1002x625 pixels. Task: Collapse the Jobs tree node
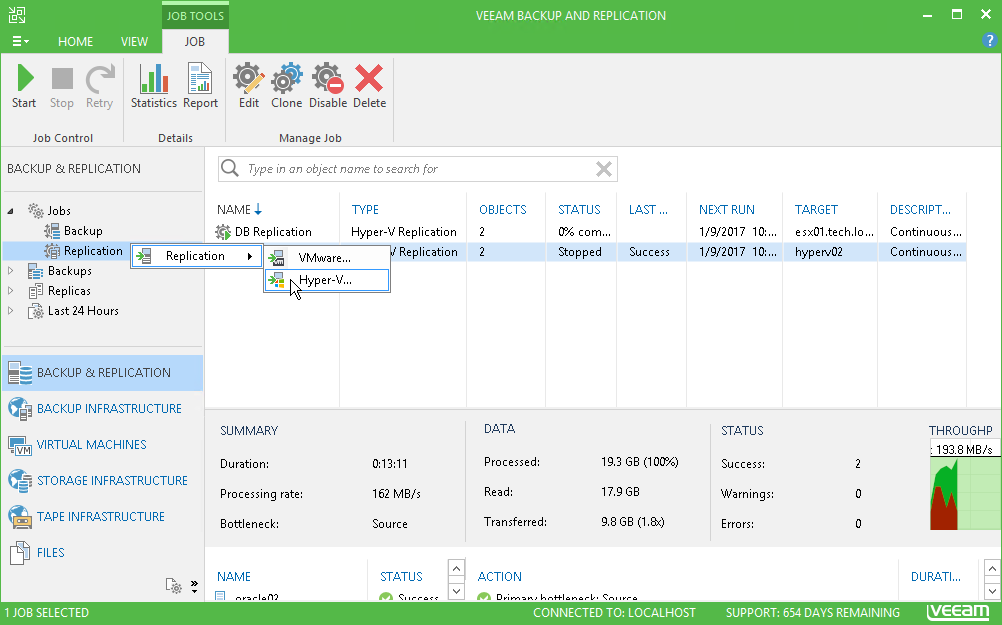tap(10, 211)
